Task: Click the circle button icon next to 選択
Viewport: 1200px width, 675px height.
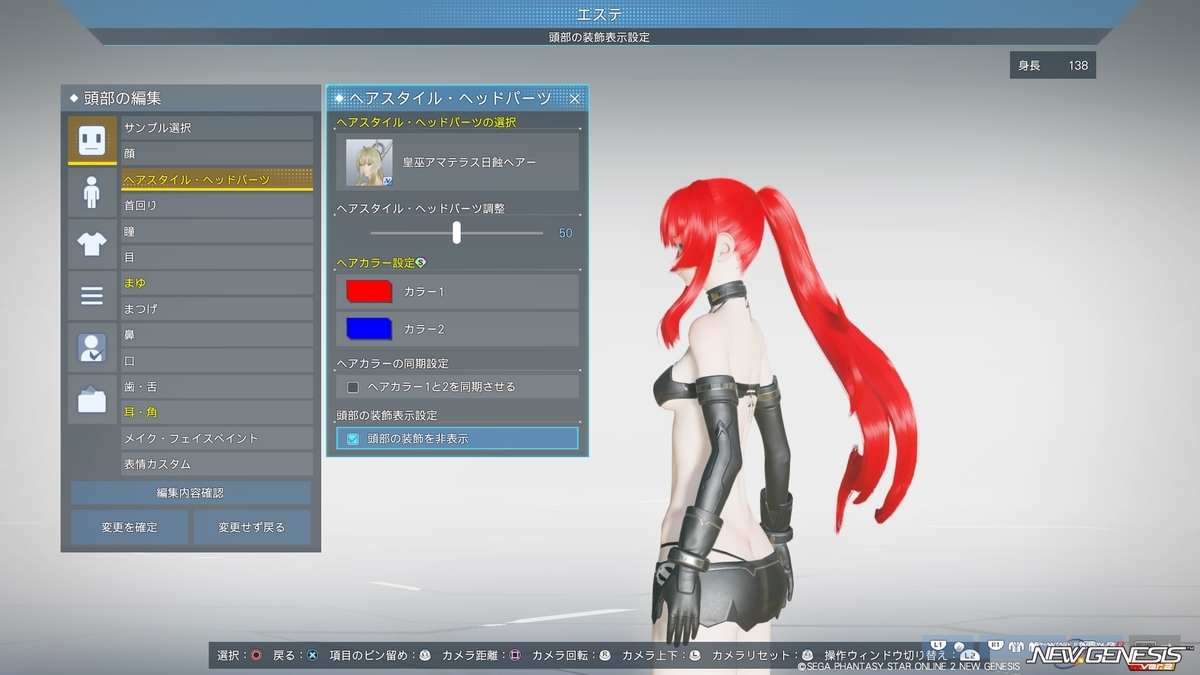Action: tap(257, 655)
